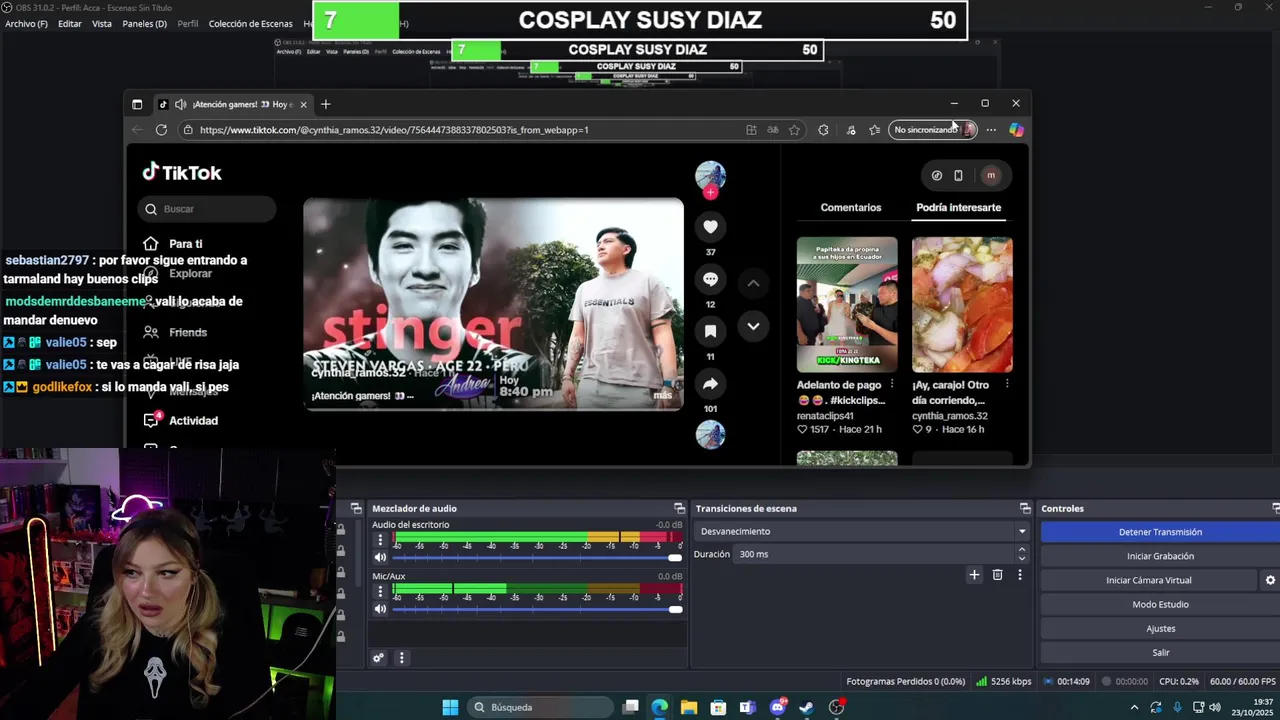Open Edge Copilot icon
Viewport: 1280px width, 720px height.
(x=1015, y=130)
